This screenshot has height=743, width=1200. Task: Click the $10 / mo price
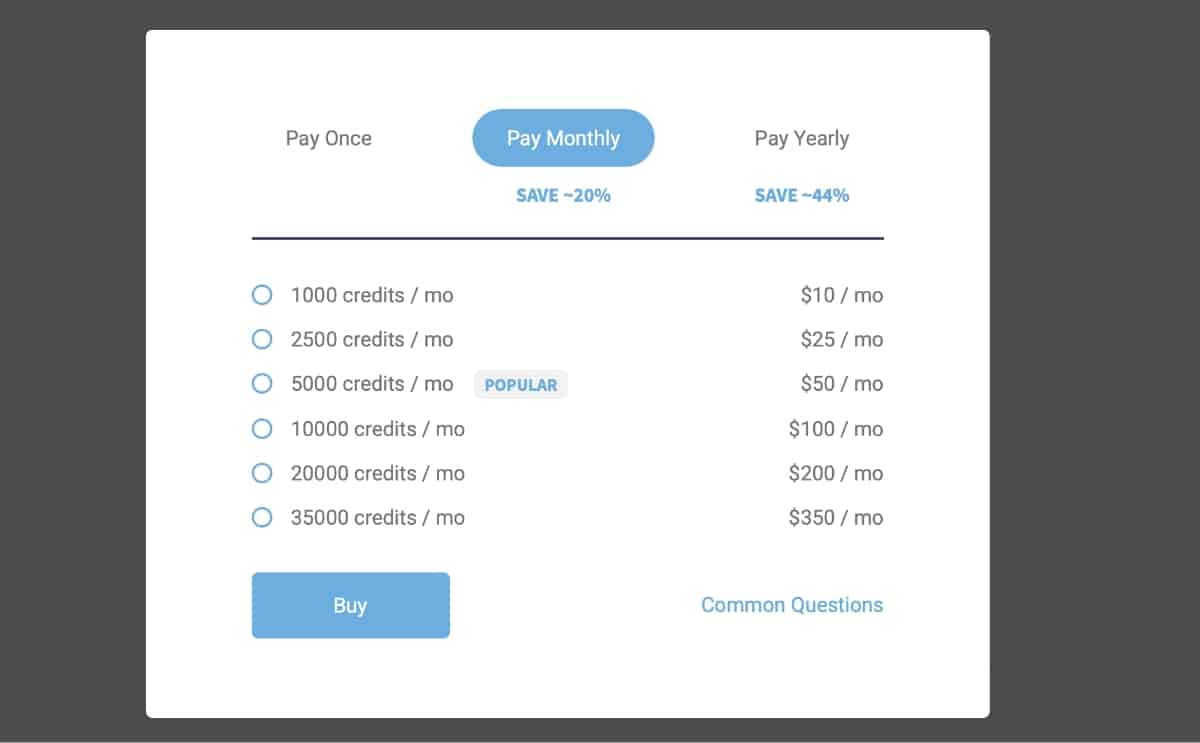click(842, 295)
